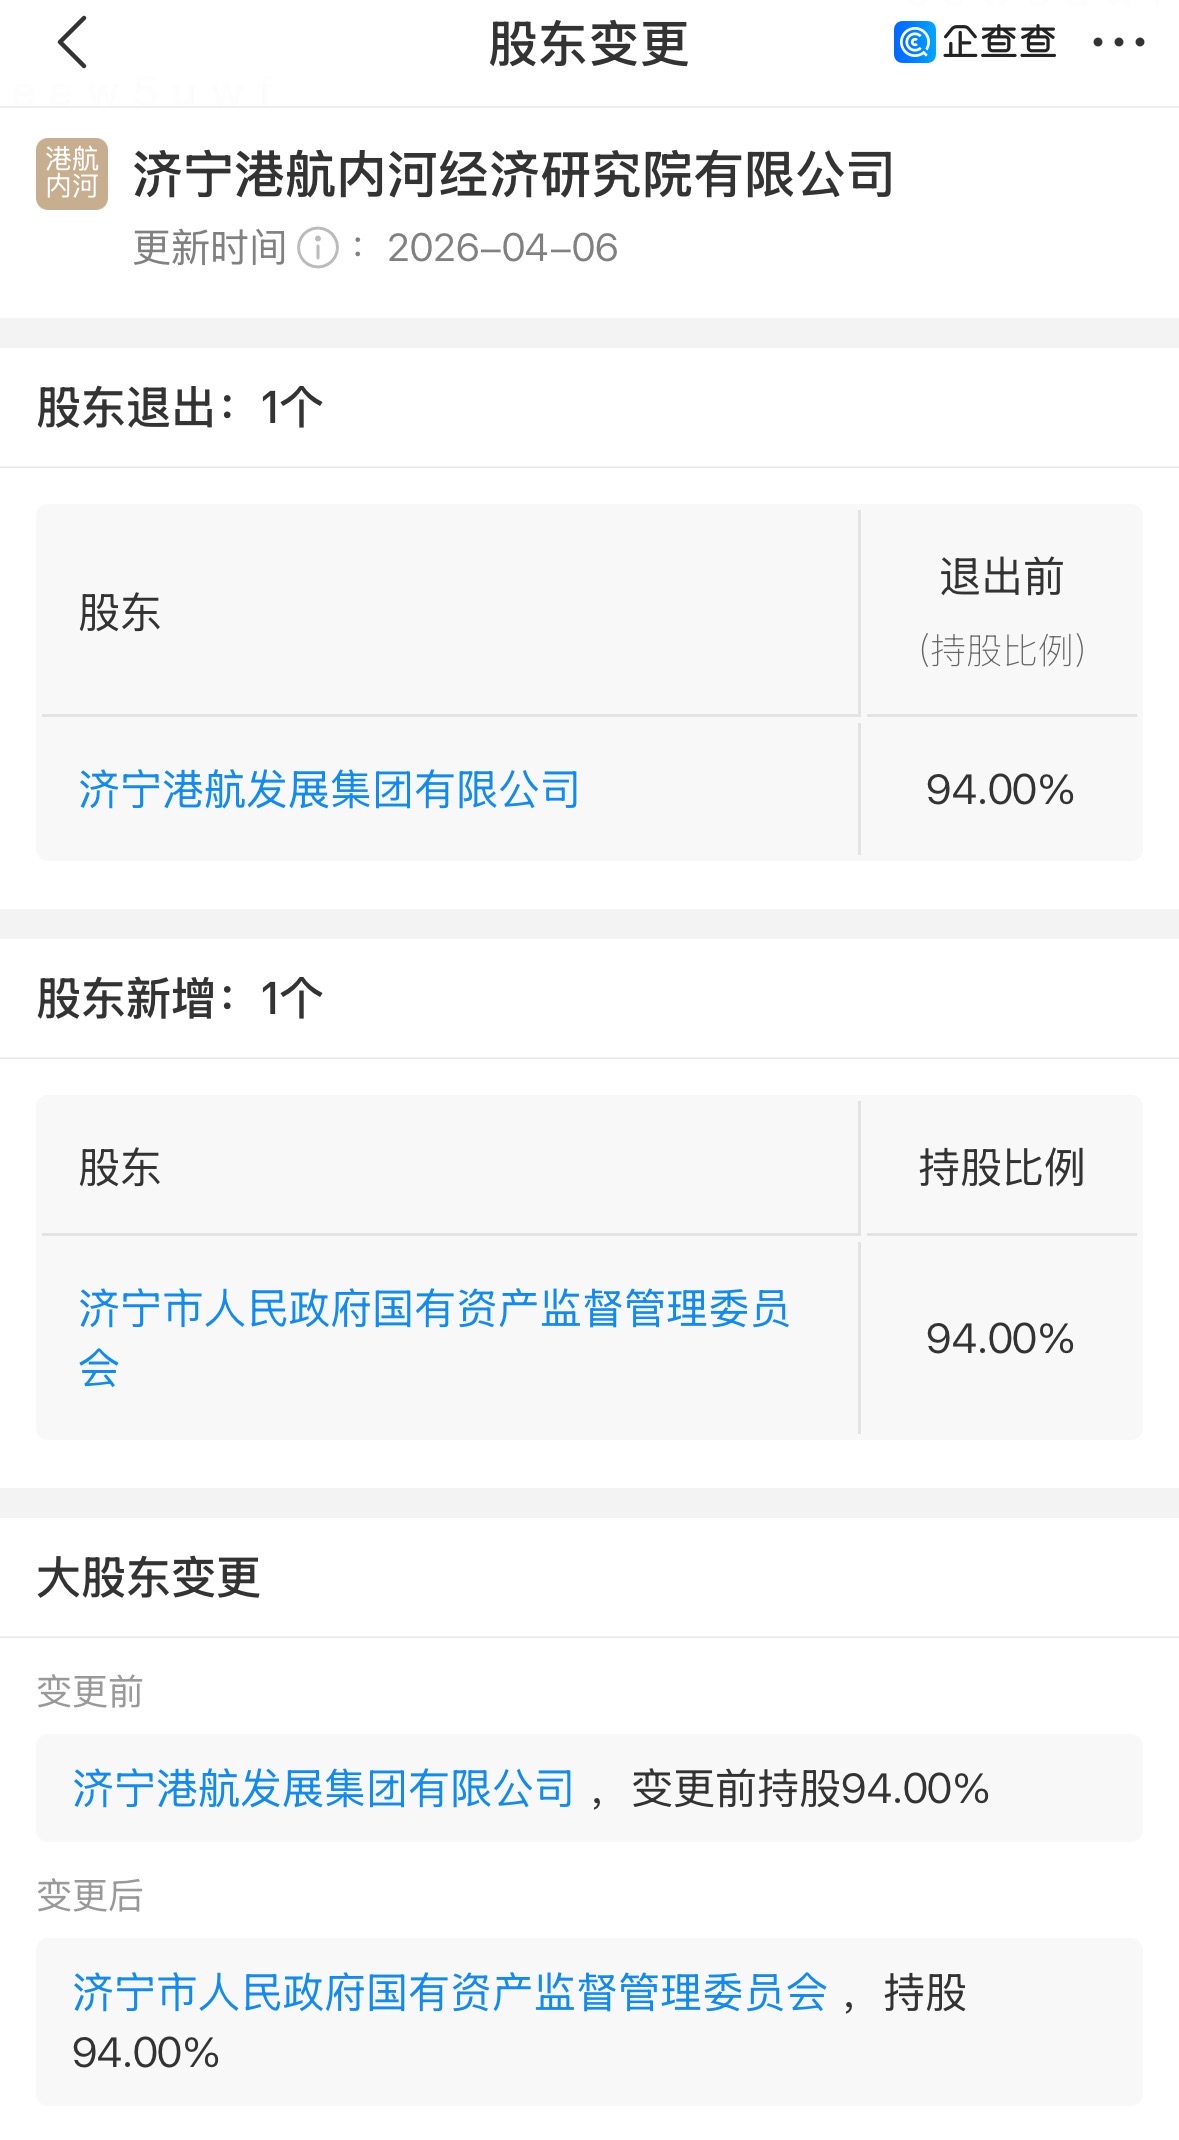Tap the 股东新增：1个 section header
The image size is (1179, 2140).
(x=180, y=999)
